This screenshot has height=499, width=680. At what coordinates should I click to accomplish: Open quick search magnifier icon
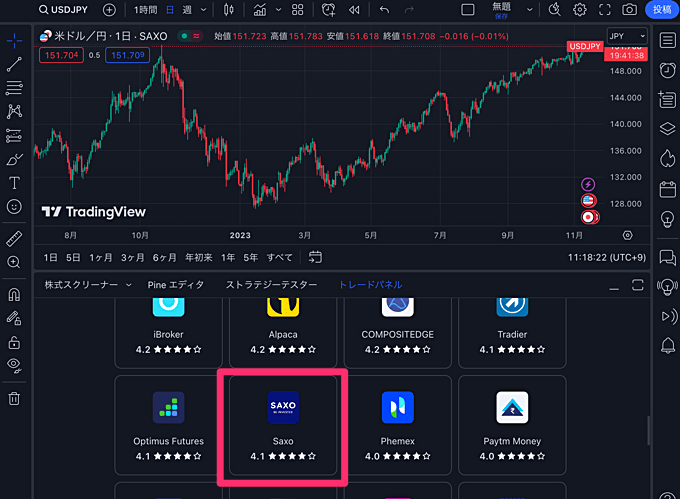[x=555, y=10]
